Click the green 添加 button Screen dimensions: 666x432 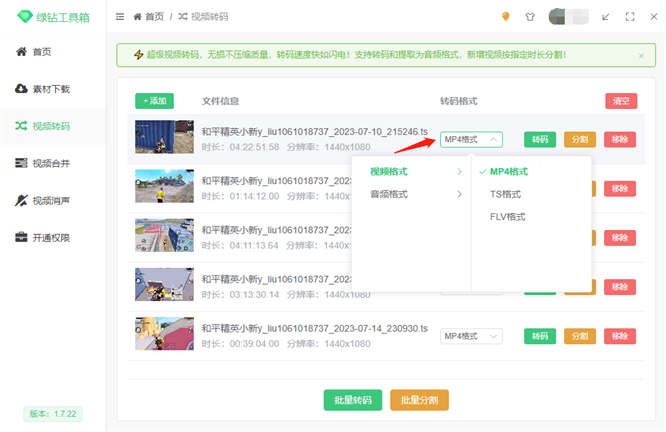(x=154, y=101)
